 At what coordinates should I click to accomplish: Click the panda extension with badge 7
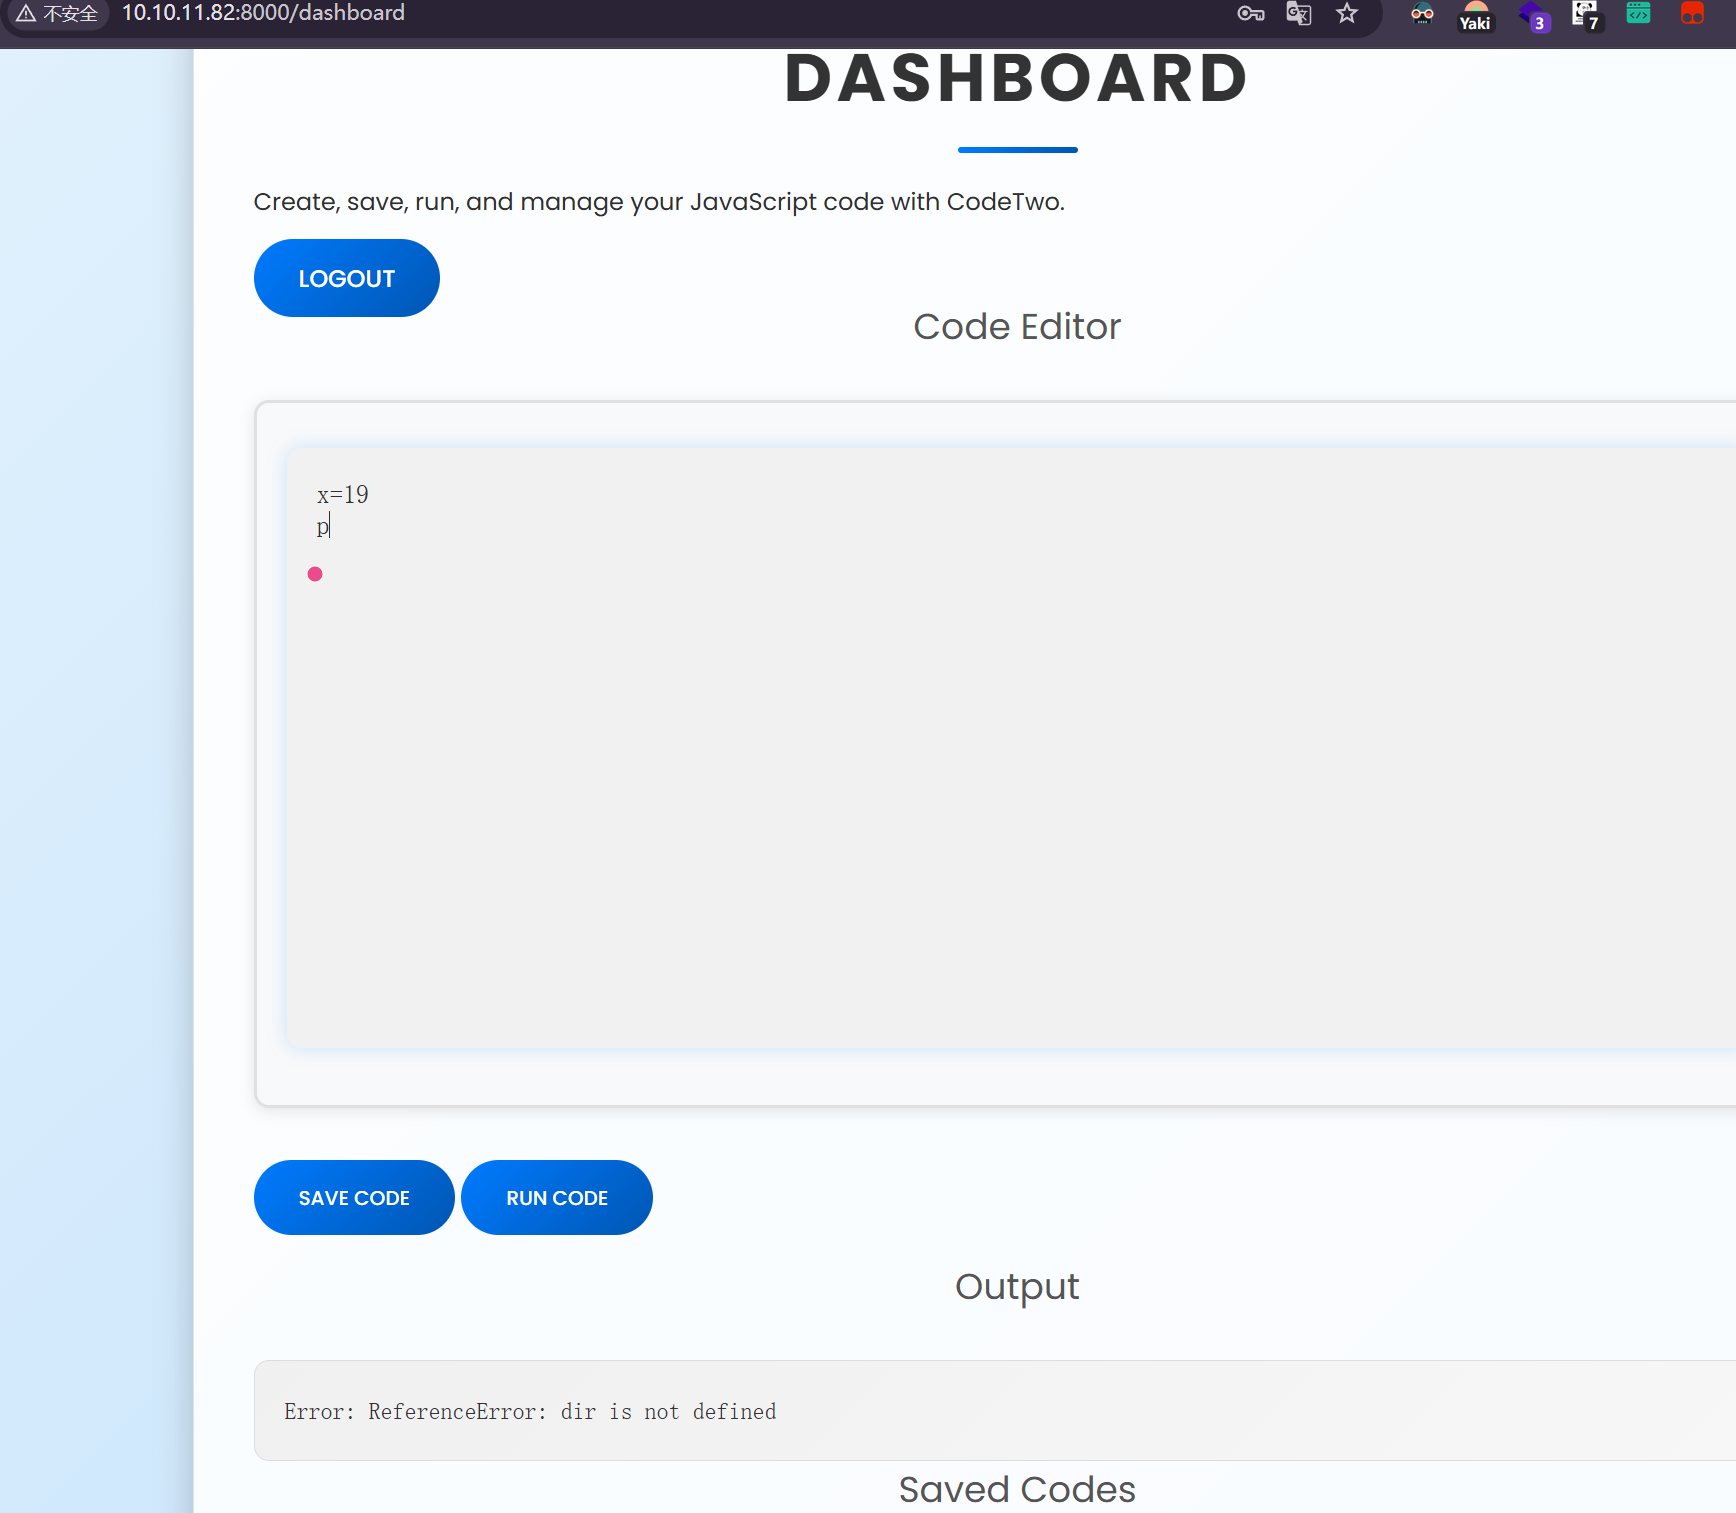(x=1585, y=14)
